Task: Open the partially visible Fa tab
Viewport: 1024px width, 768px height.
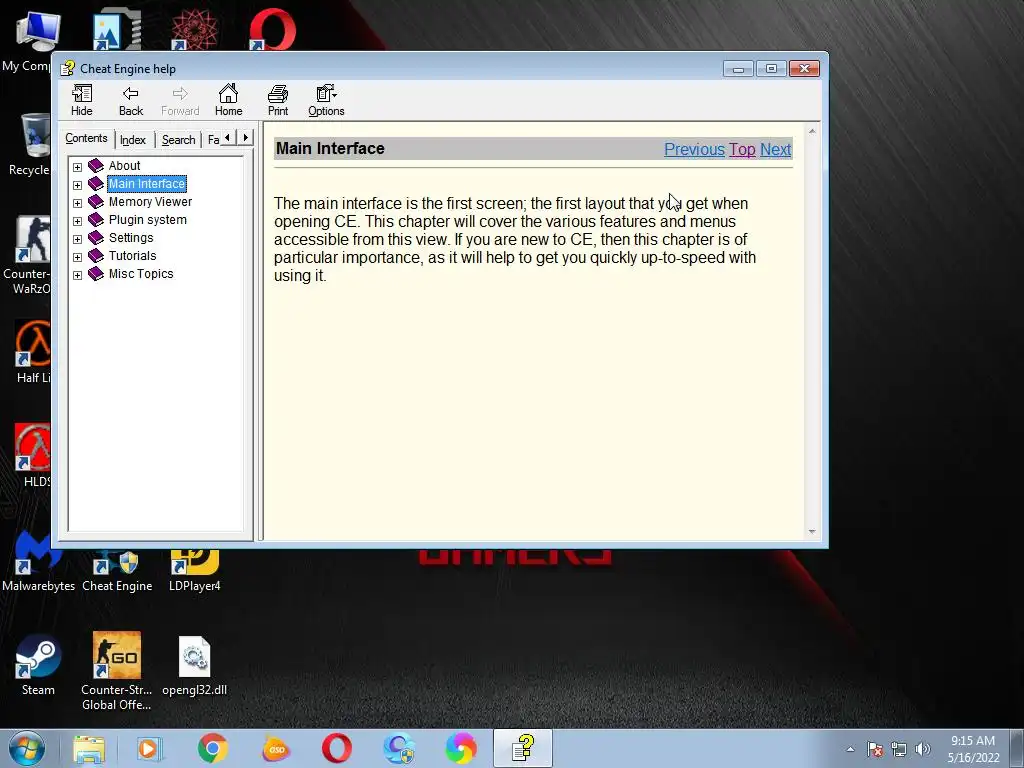Action: (213, 140)
